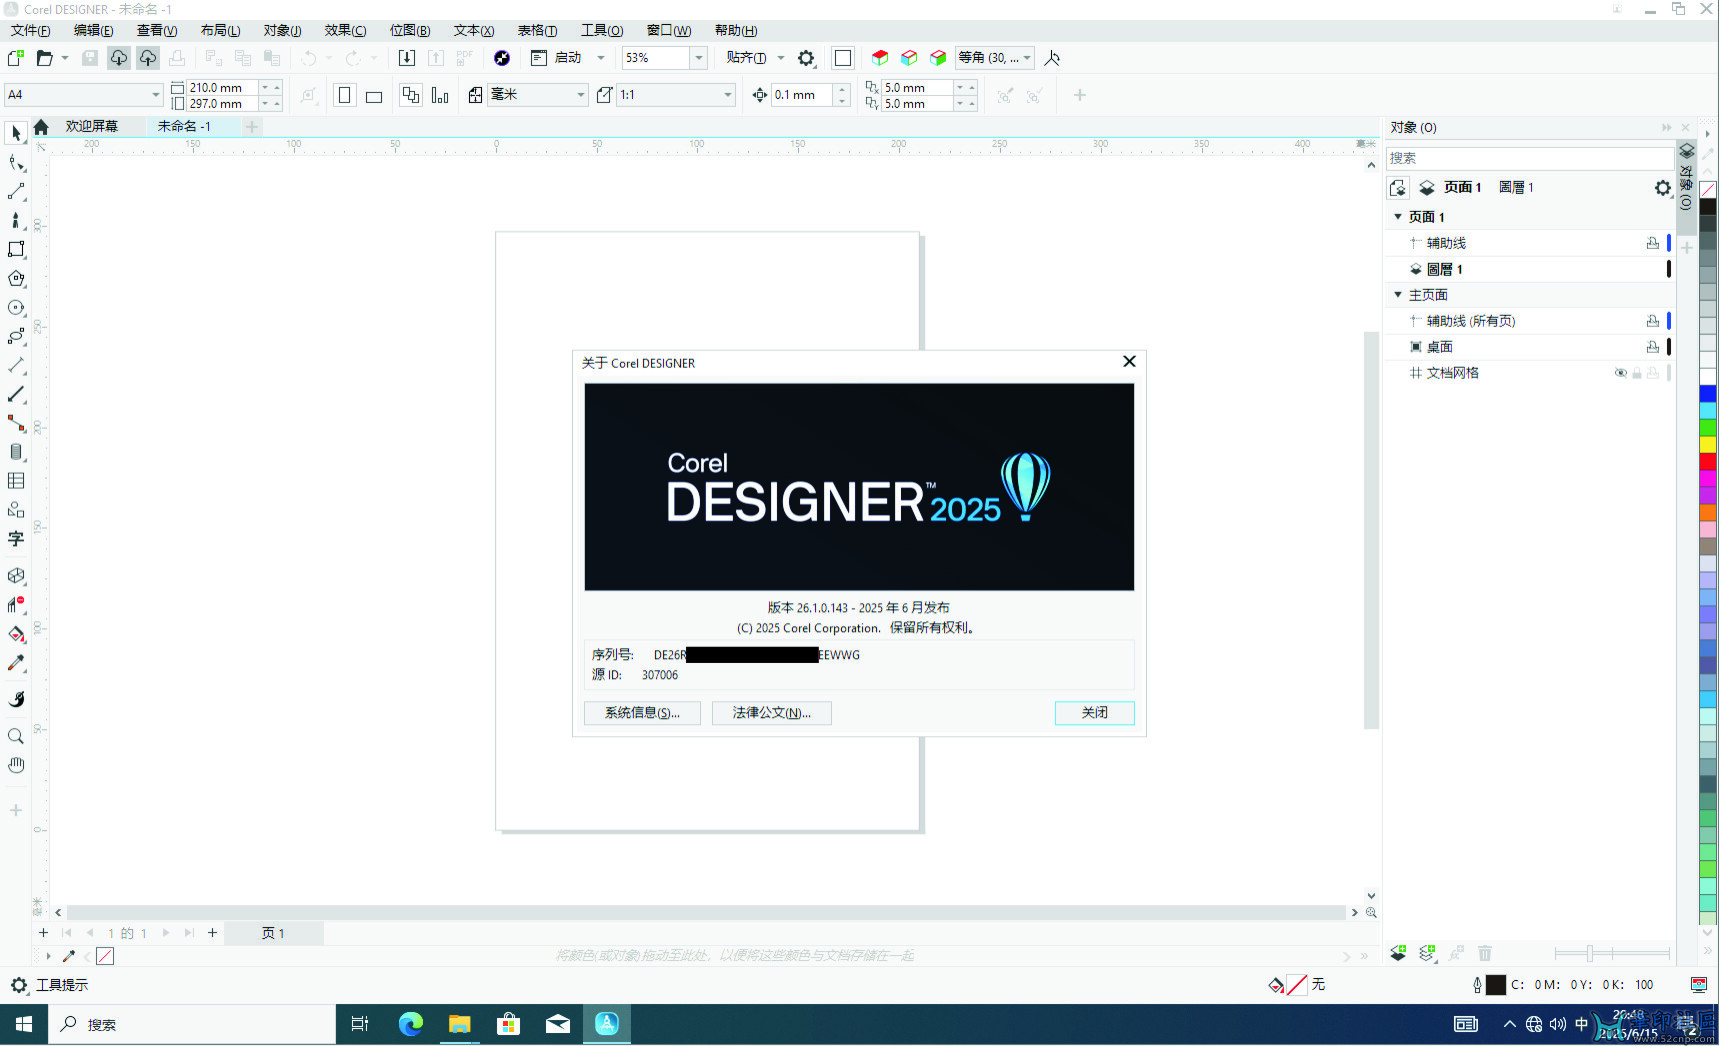Image resolution: width=1719 pixels, height=1046 pixels.
Task: Open the File menu
Action: pyautogui.click(x=31, y=30)
